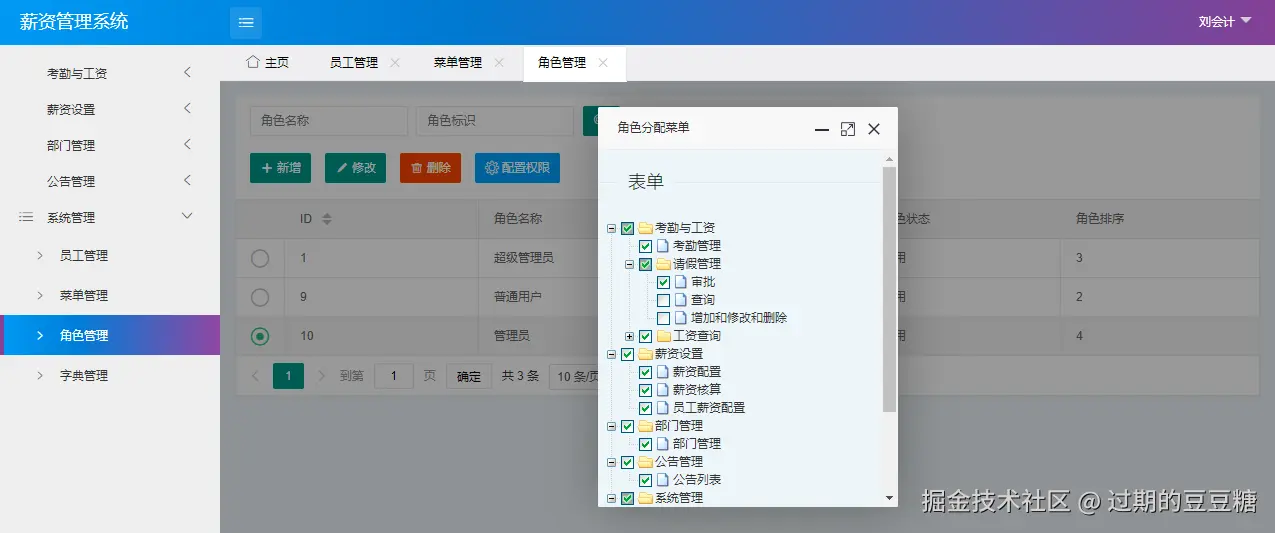Collapse the 考勤与工资 tree node
This screenshot has height=533, width=1275.
coord(612,228)
